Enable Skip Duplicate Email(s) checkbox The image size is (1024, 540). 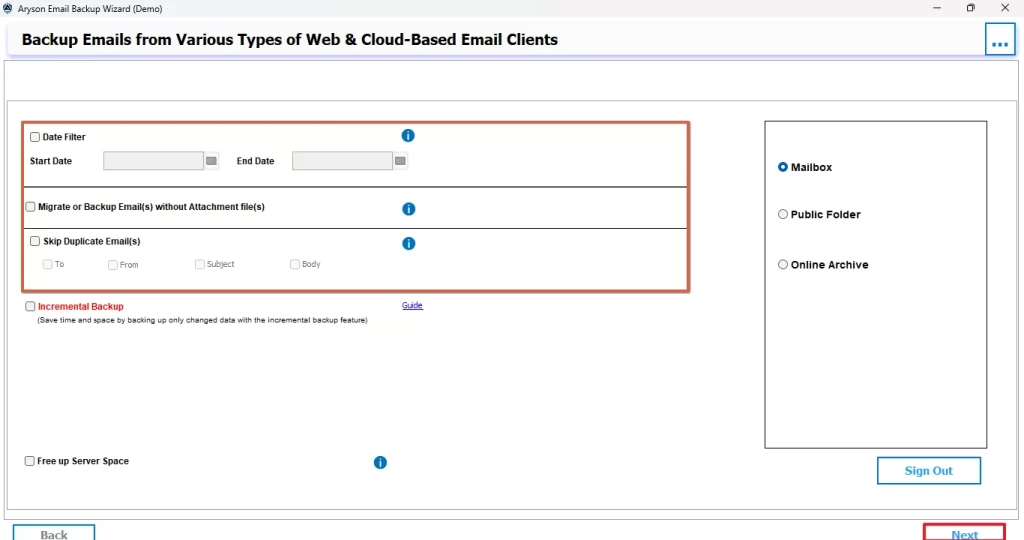(35, 241)
